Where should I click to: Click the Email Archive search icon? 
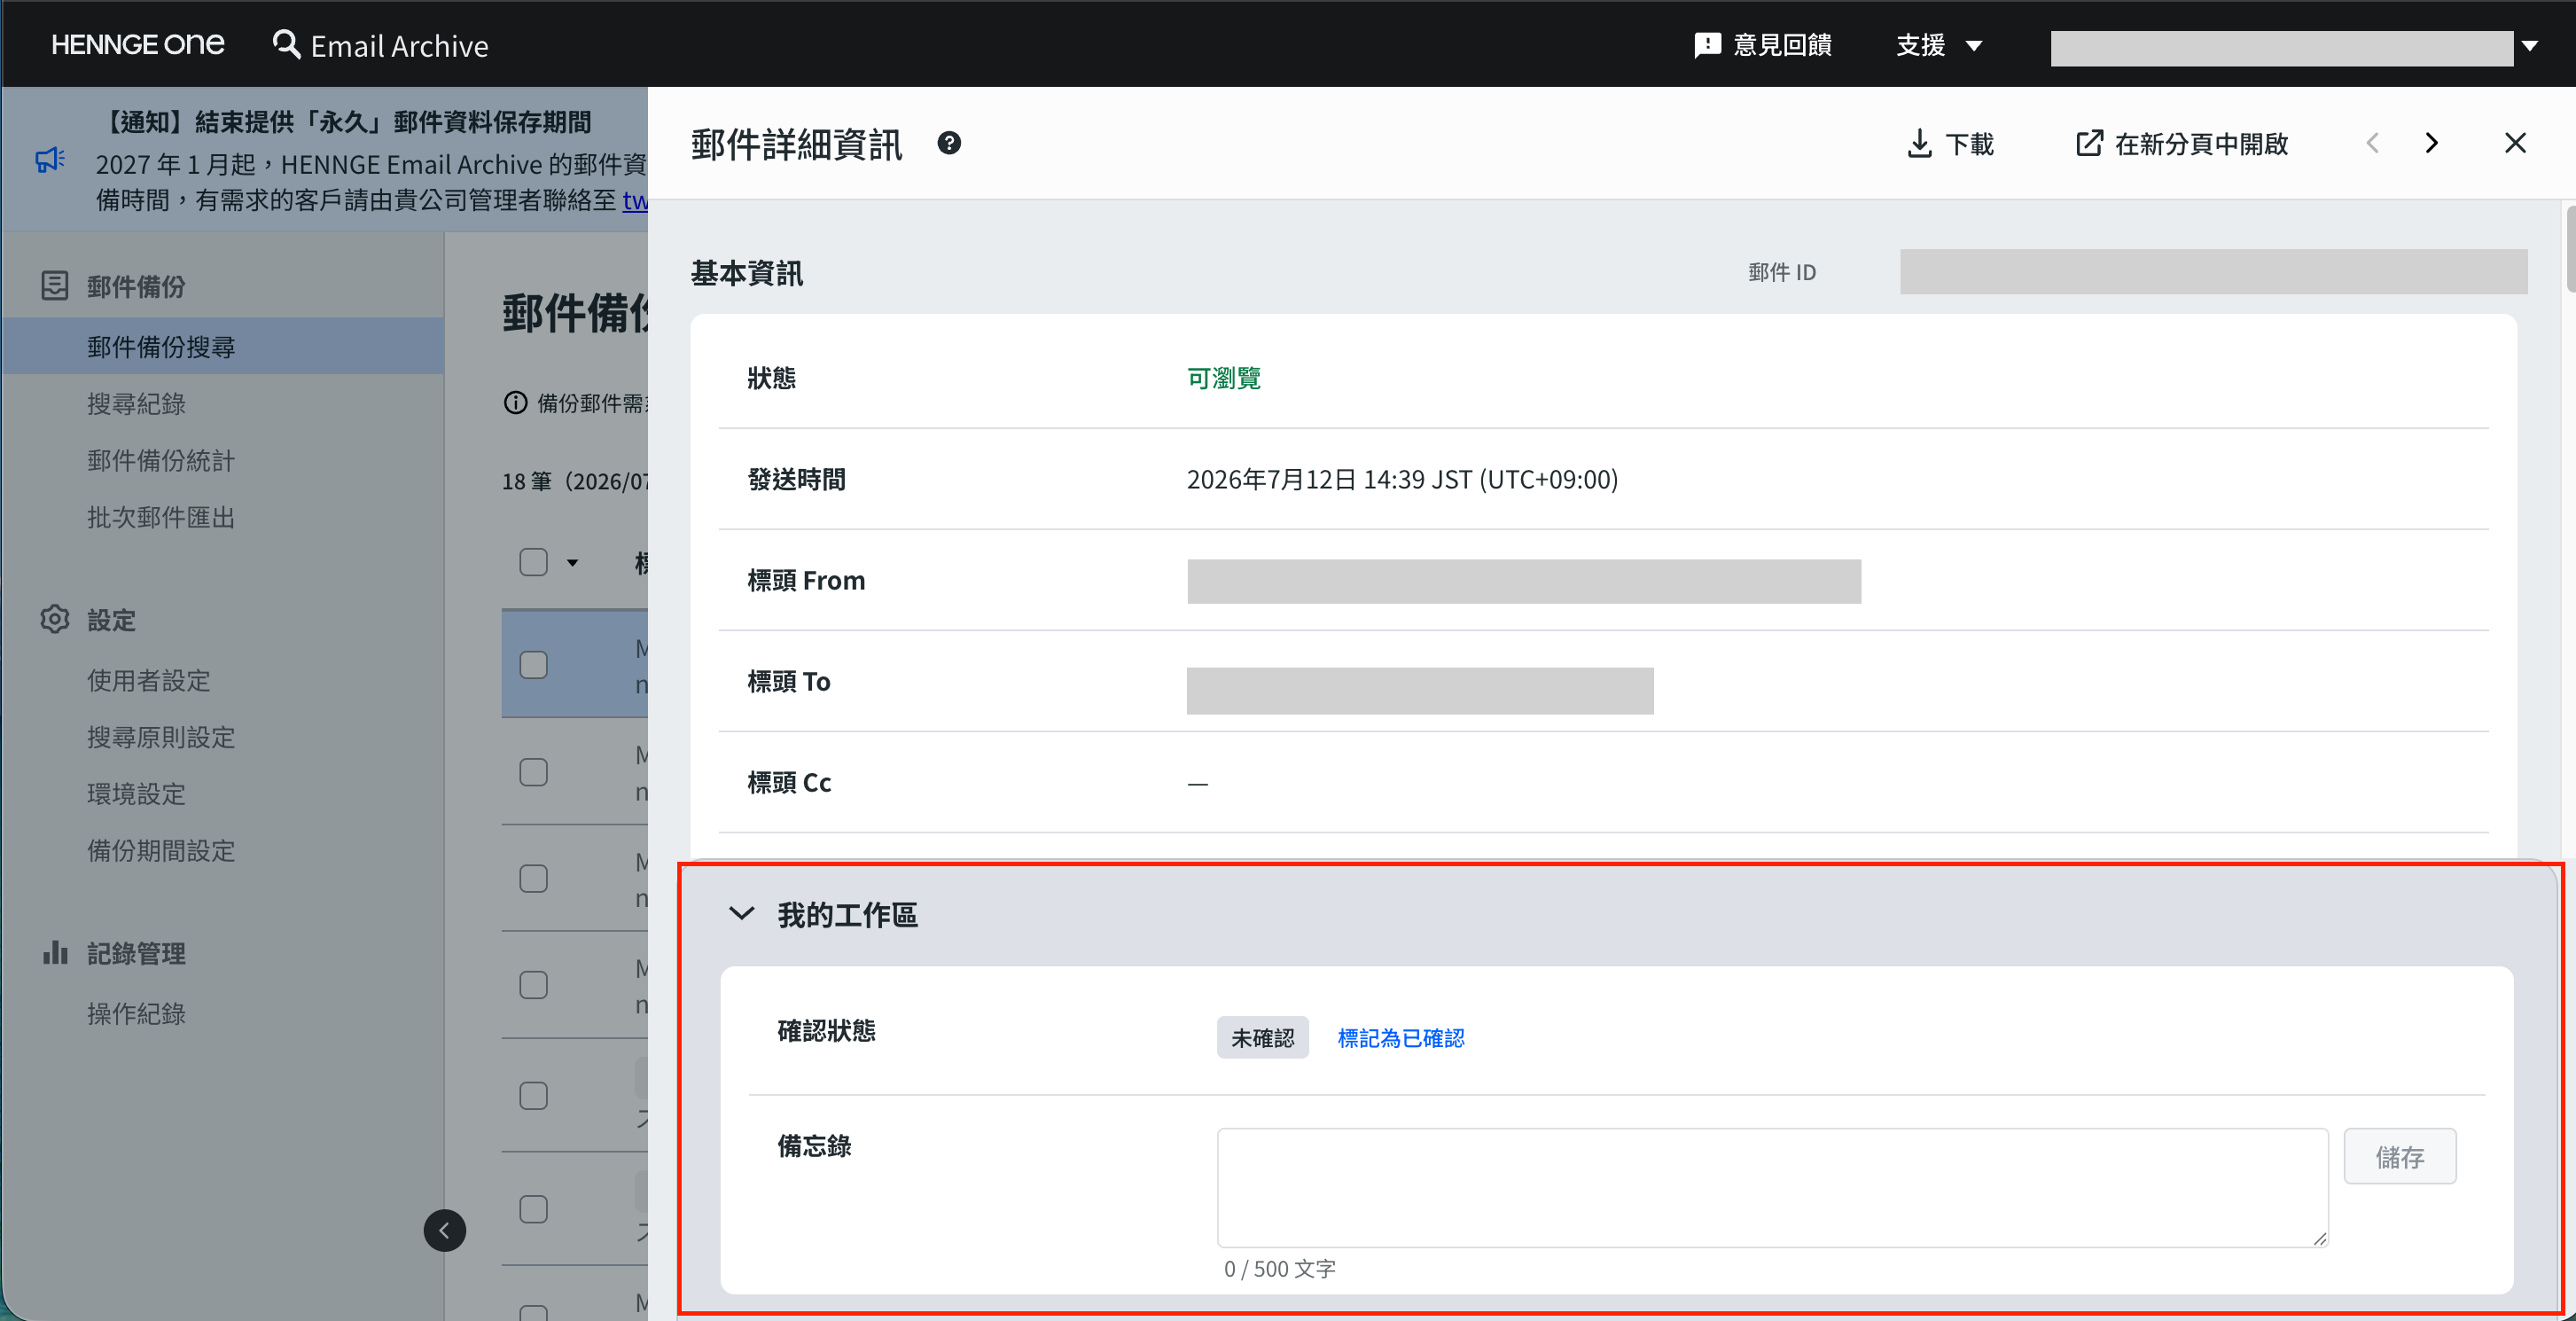[x=286, y=44]
